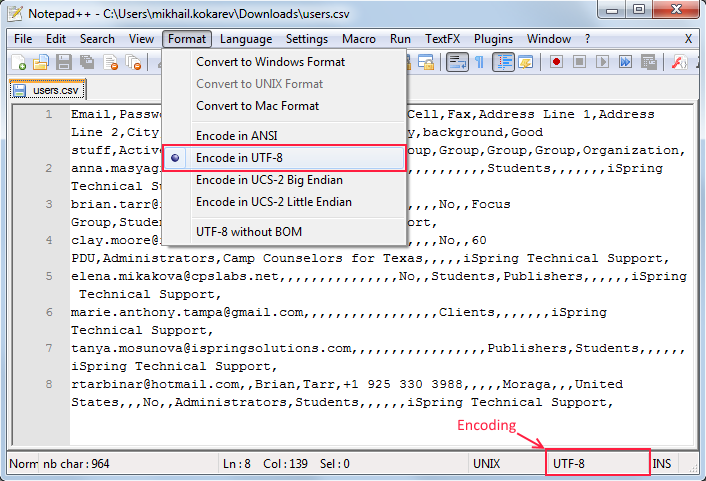Image resolution: width=706 pixels, height=481 pixels.
Task: Toggle Show All Characters pilcrow icon
Action: pos(480,62)
